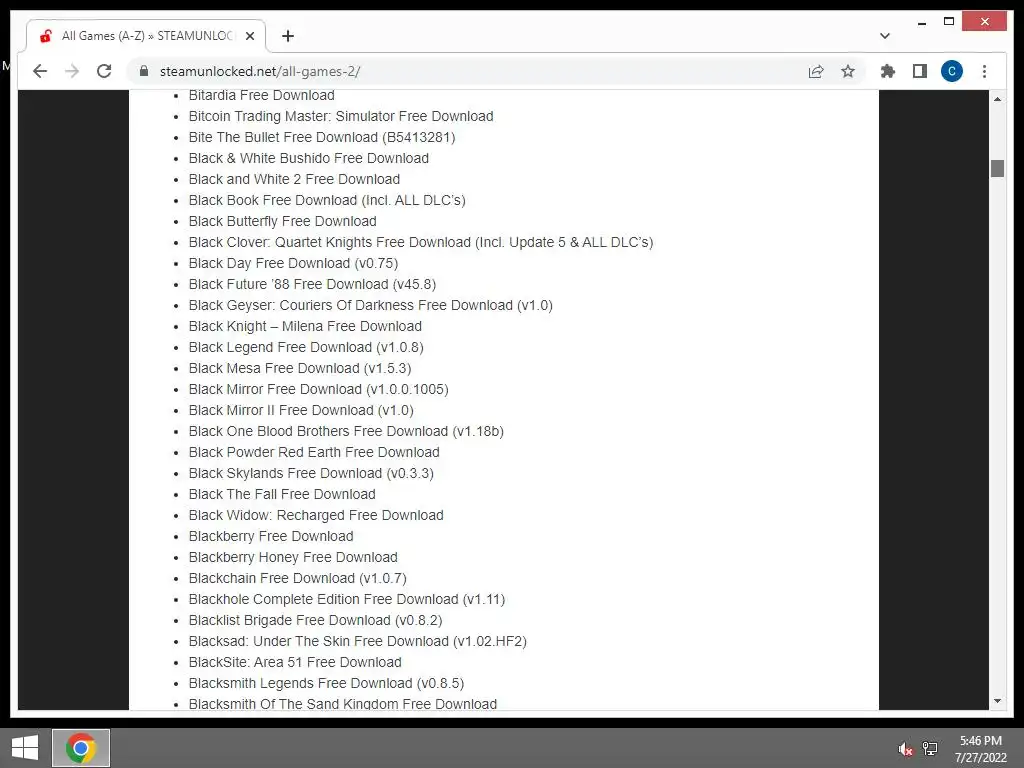Open Bitardia Free Download link
This screenshot has height=768, width=1024.
pos(262,95)
